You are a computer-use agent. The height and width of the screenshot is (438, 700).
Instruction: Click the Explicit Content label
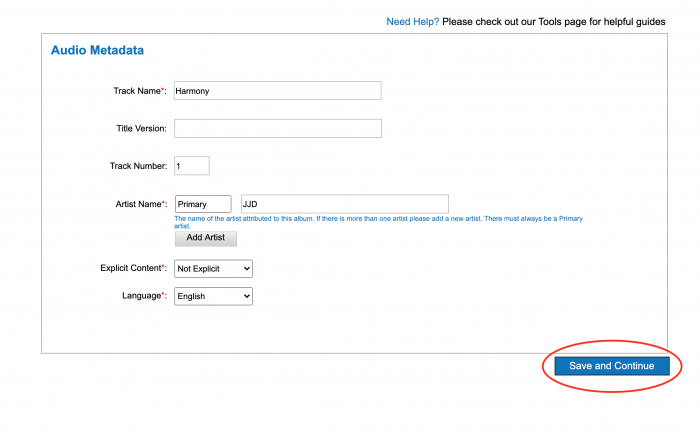(134, 269)
